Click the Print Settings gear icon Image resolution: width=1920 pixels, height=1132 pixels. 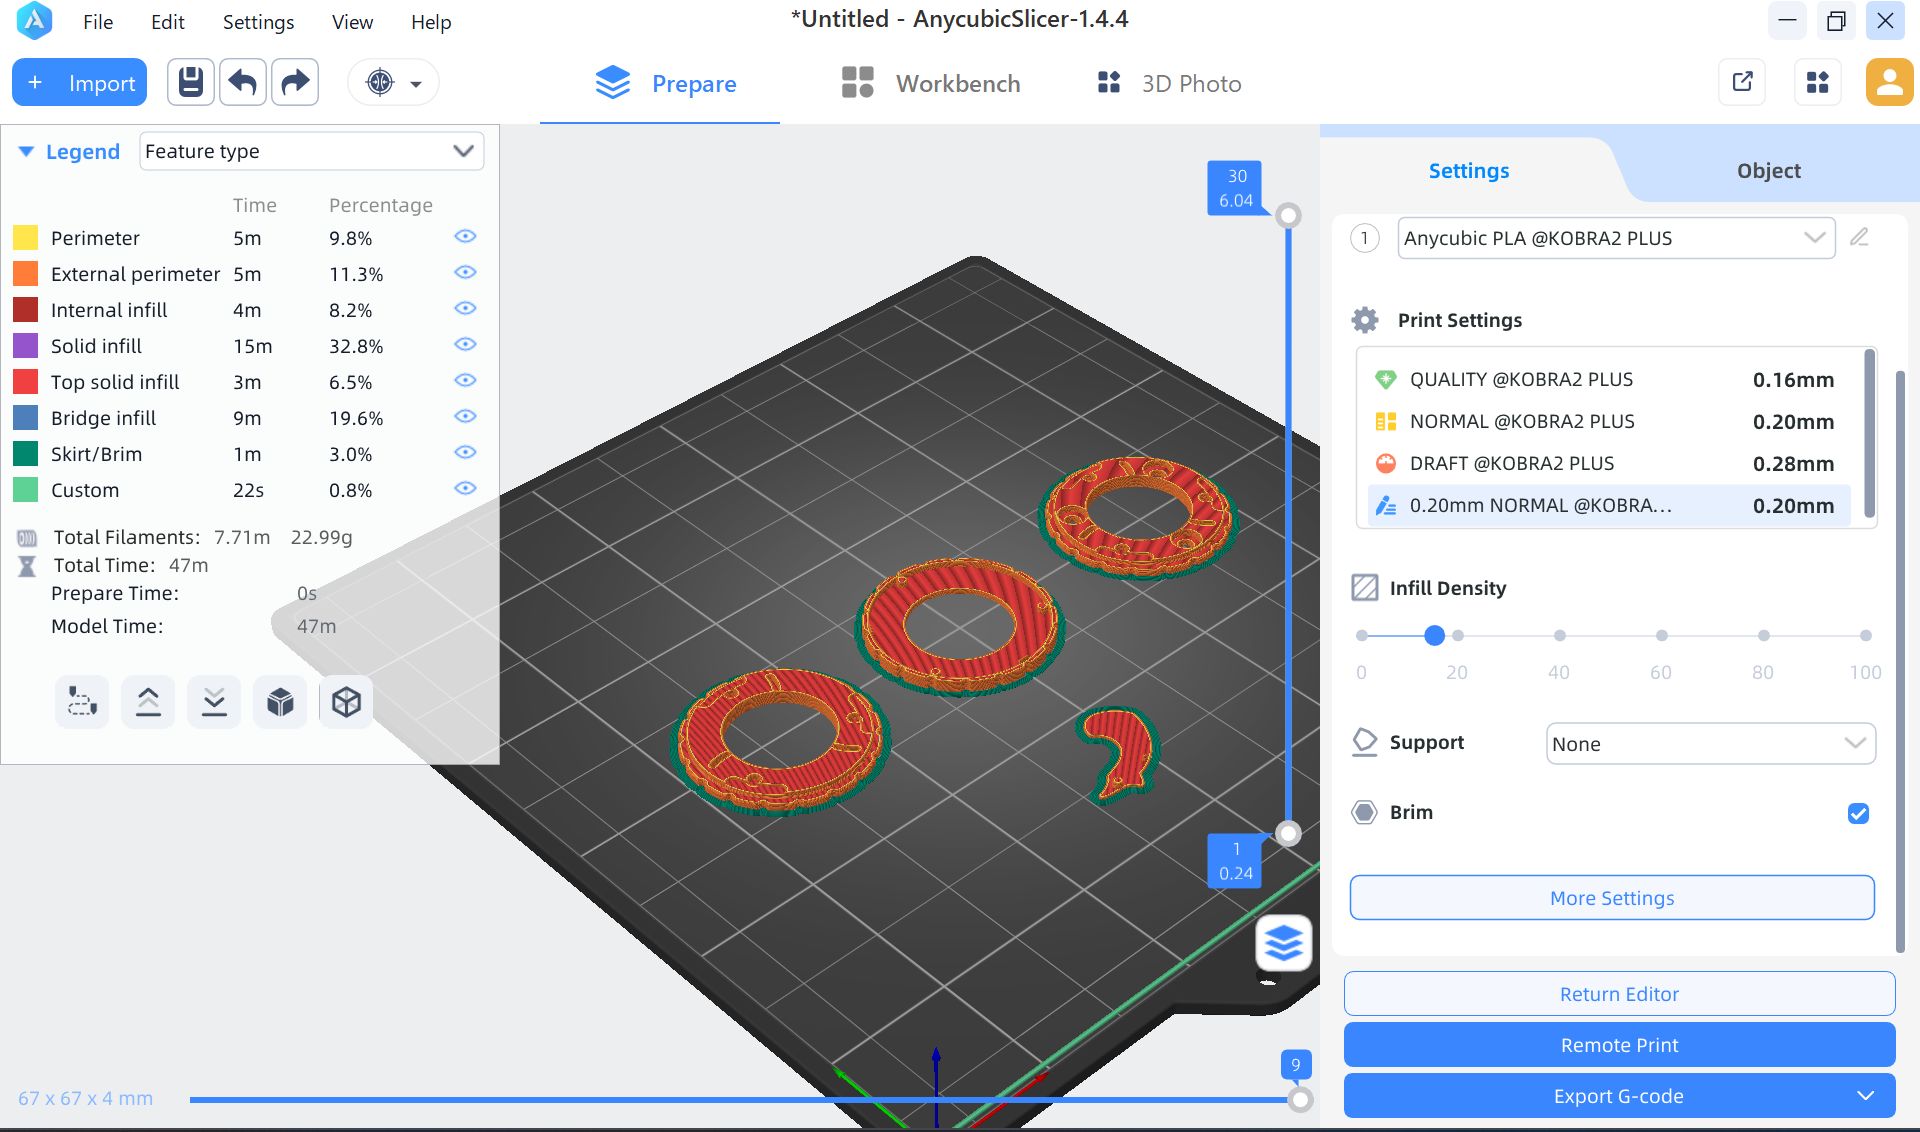click(1365, 320)
